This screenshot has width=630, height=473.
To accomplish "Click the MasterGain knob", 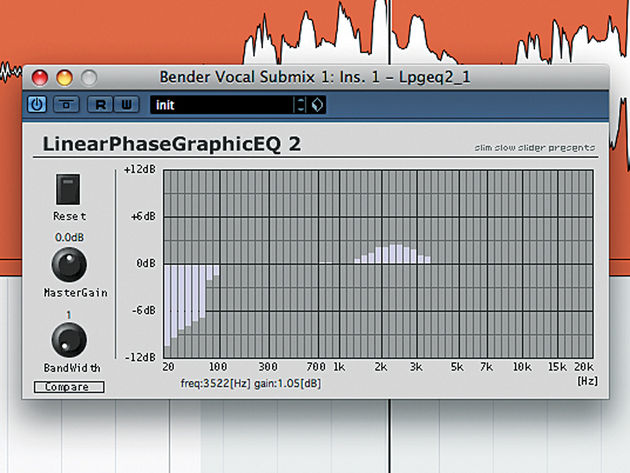I will (x=69, y=264).
